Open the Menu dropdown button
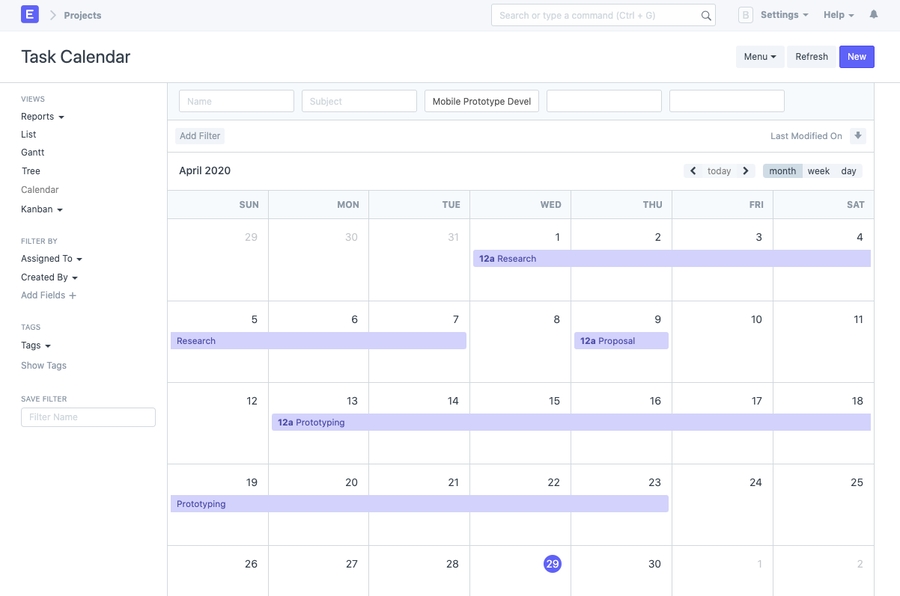 [760, 57]
